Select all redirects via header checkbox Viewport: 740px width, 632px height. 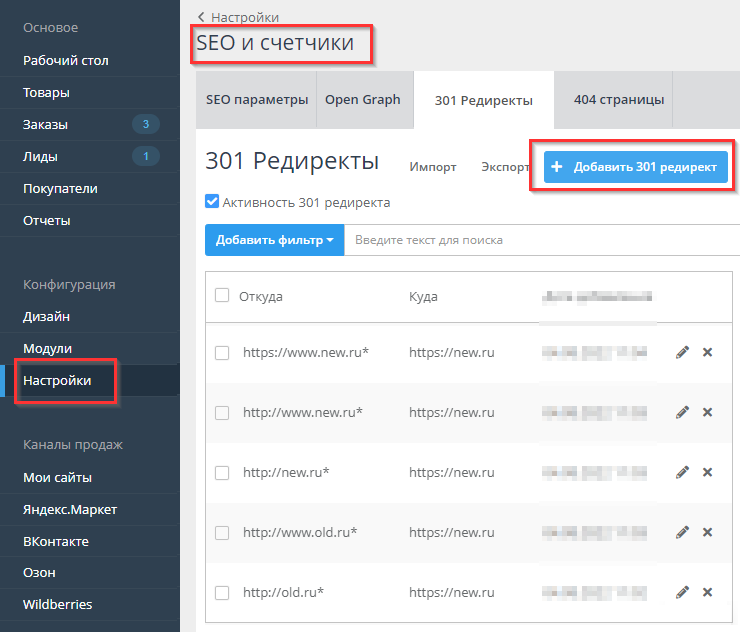point(222,295)
